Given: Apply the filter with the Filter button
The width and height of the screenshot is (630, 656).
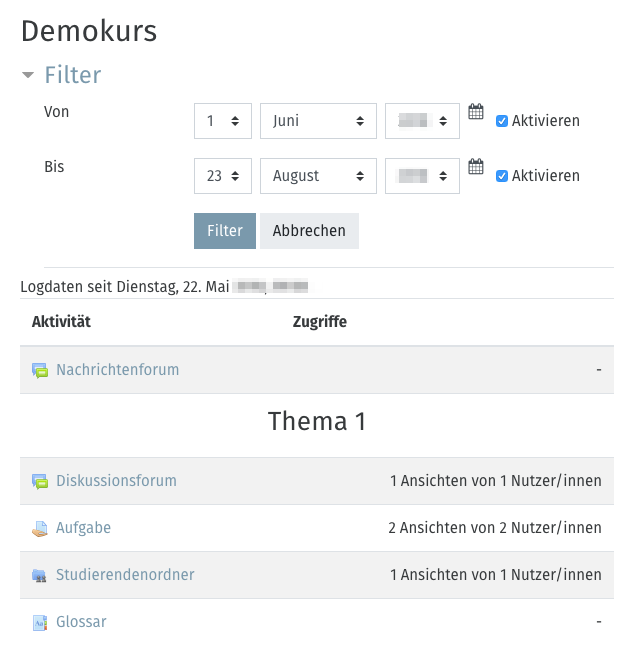Looking at the screenshot, I should (x=225, y=231).
